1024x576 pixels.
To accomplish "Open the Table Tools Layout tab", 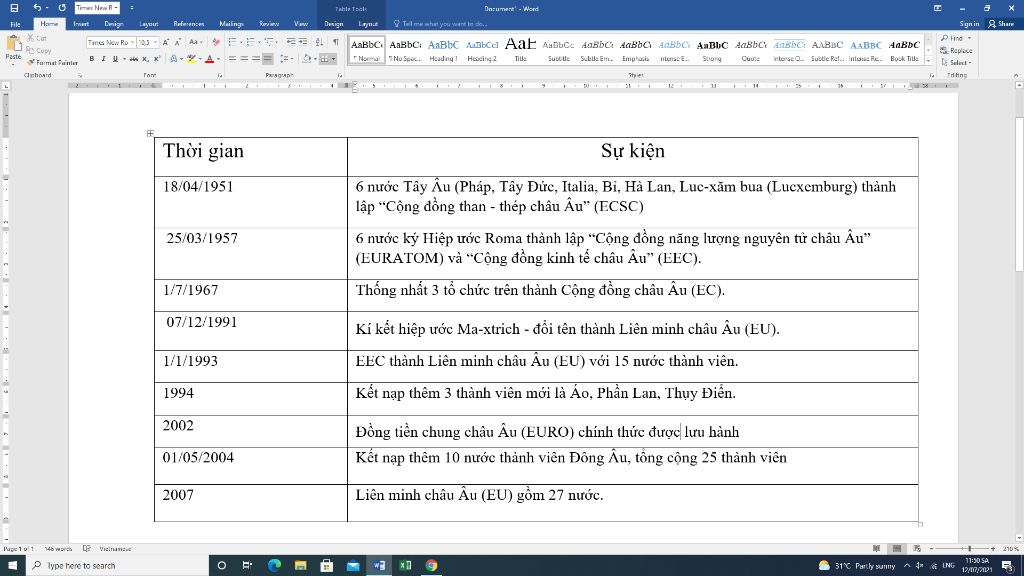I will [x=368, y=24].
